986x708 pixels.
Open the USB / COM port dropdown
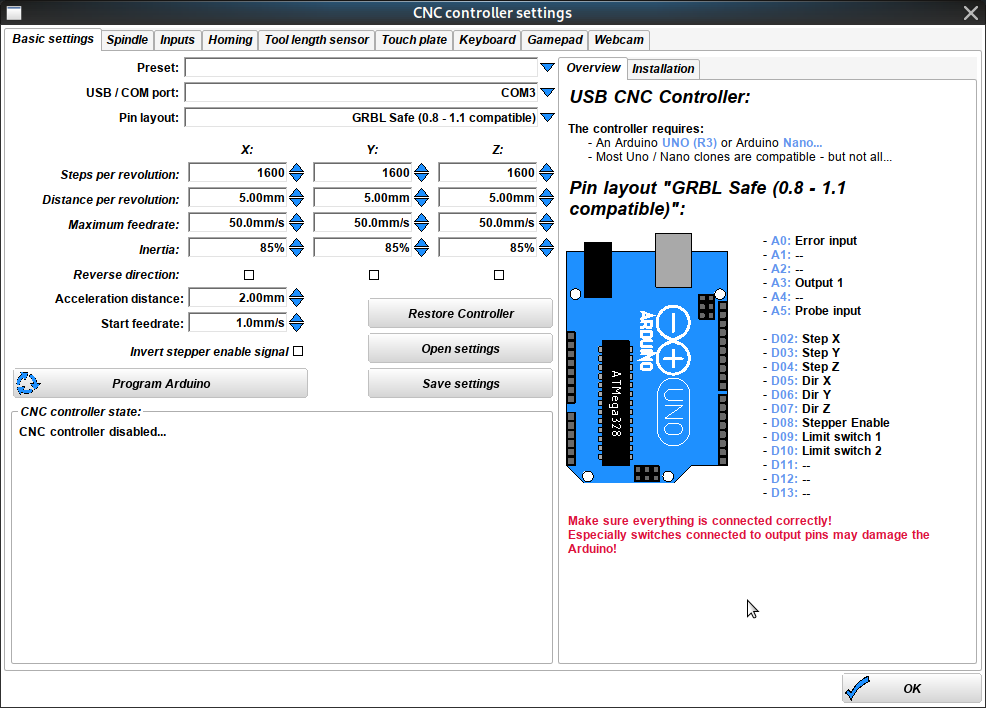tap(547, 93)
